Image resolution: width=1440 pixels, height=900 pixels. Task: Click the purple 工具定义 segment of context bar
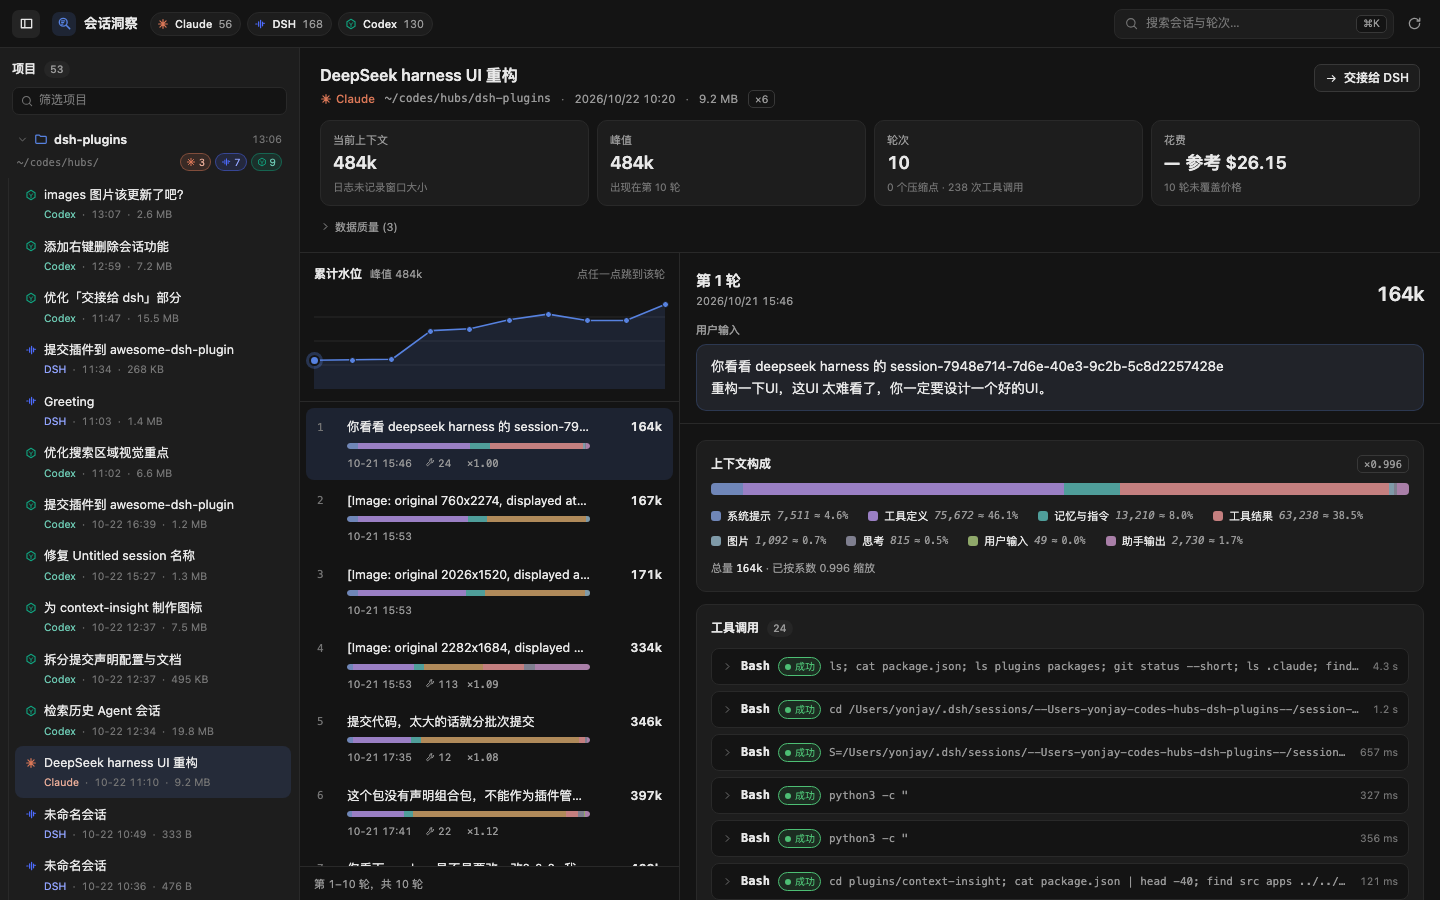tap(903, 489)
